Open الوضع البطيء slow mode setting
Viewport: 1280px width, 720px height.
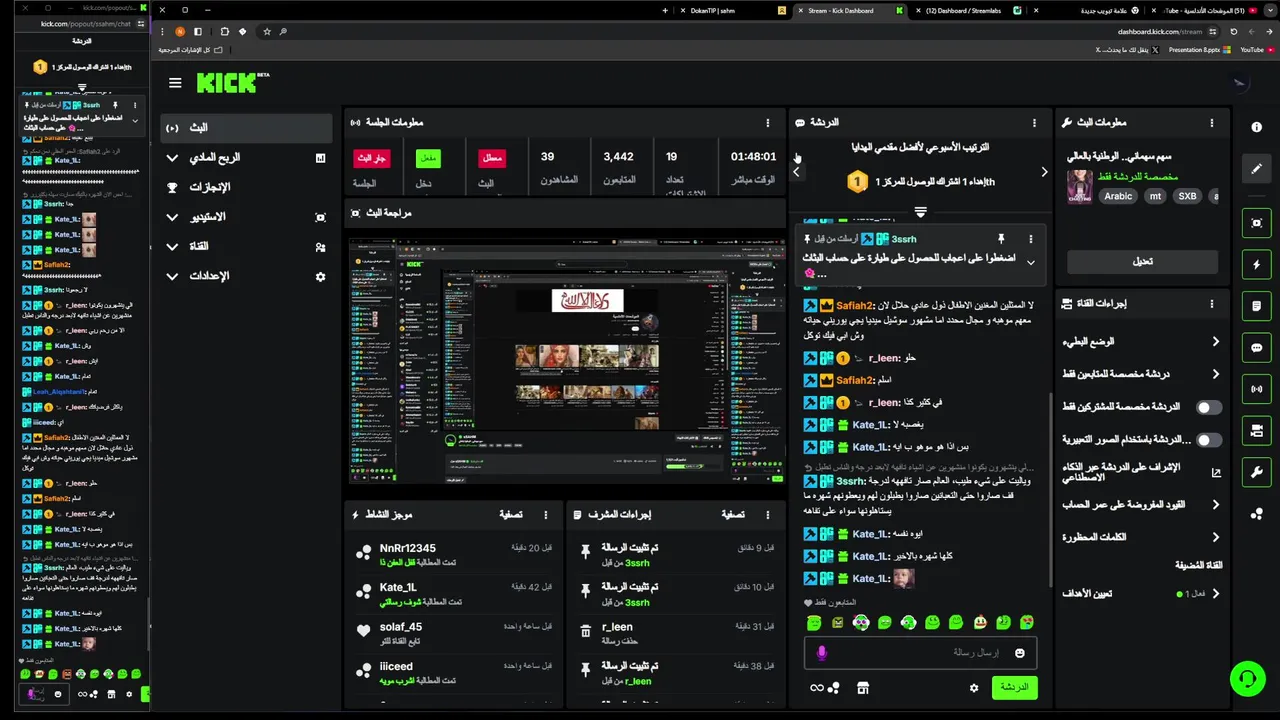click(x=1142, y=342)
